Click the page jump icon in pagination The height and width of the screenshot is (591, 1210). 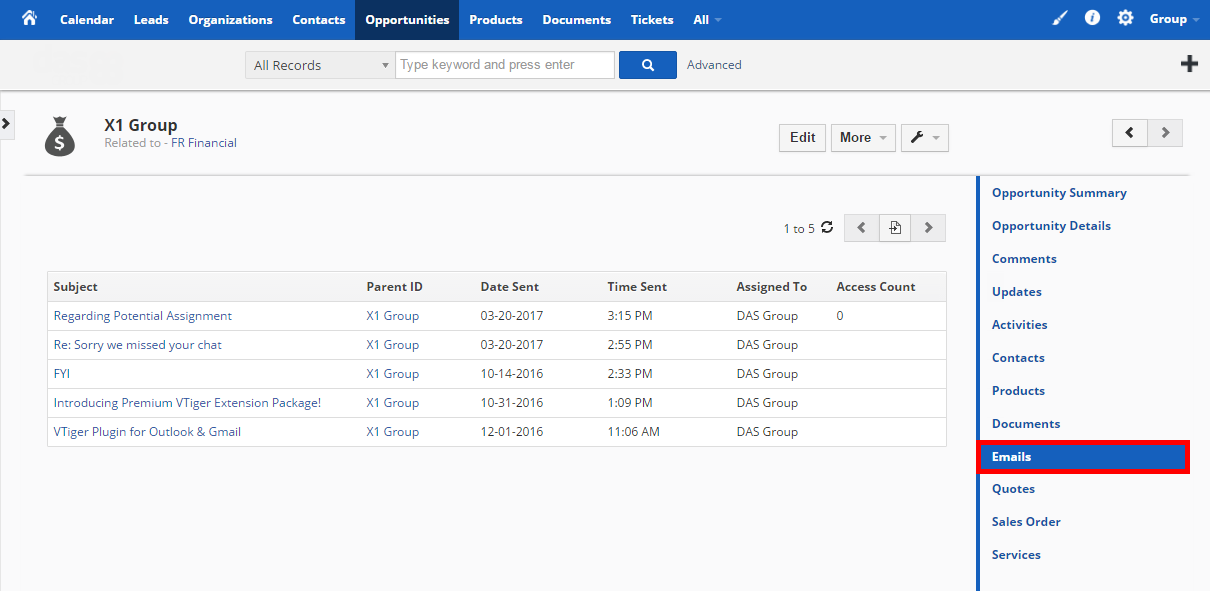pos(895,228)
